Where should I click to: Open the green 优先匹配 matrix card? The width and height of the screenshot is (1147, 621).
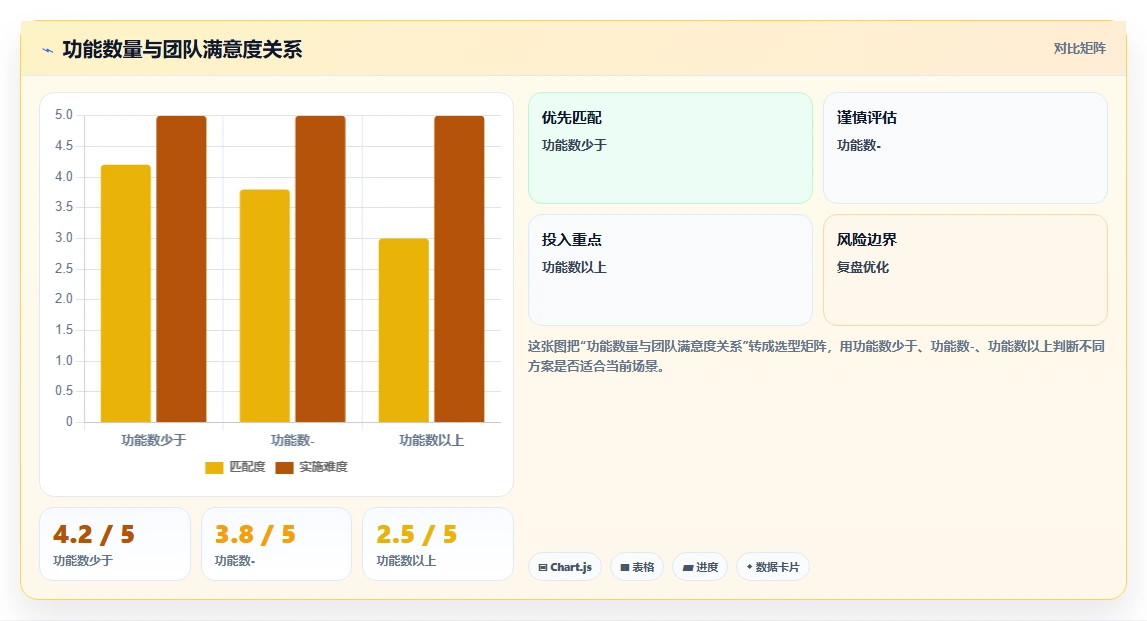(x=670, y=148)
